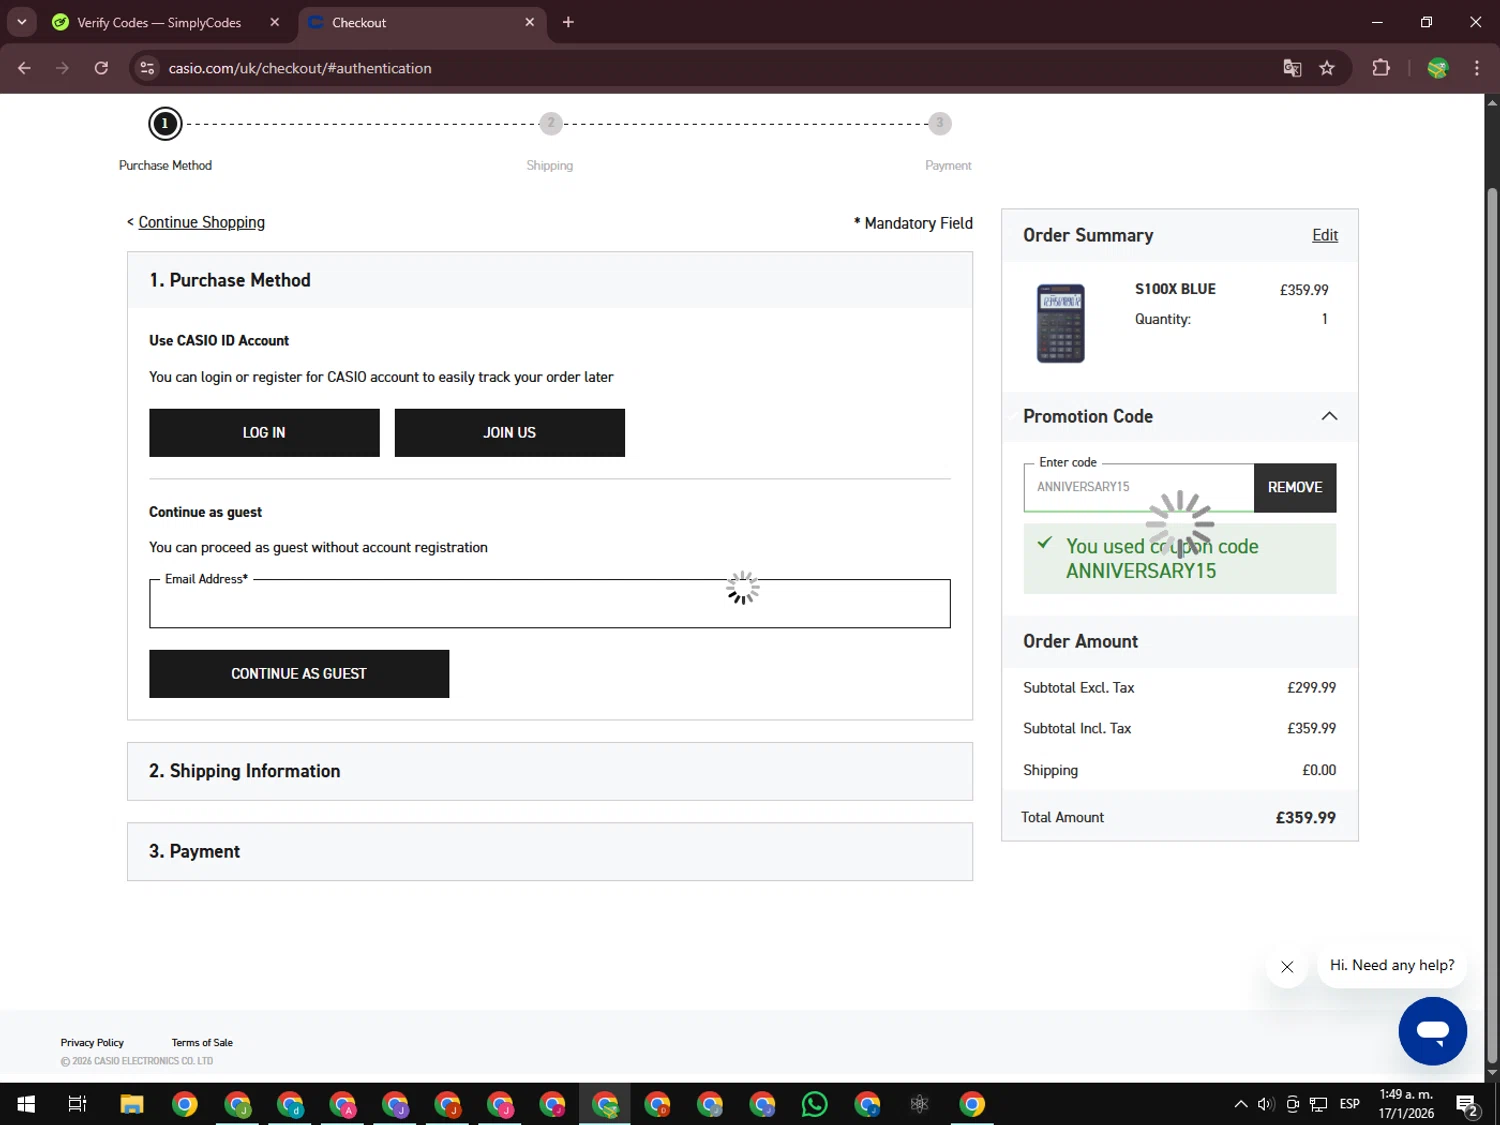Open the Privacy Policy link
1500x1125 pixels.
[x=92, y=1042]
